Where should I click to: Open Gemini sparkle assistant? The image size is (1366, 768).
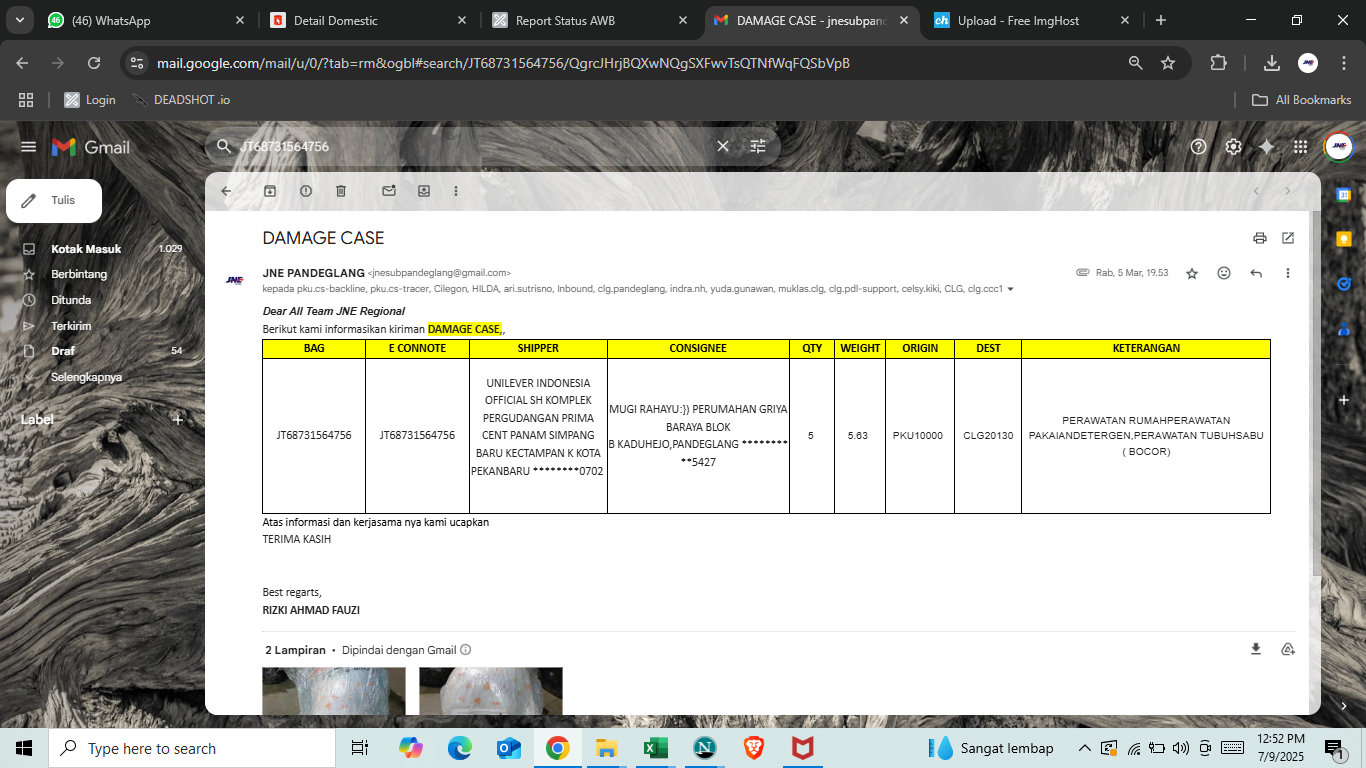click(x=1267, y=146)
